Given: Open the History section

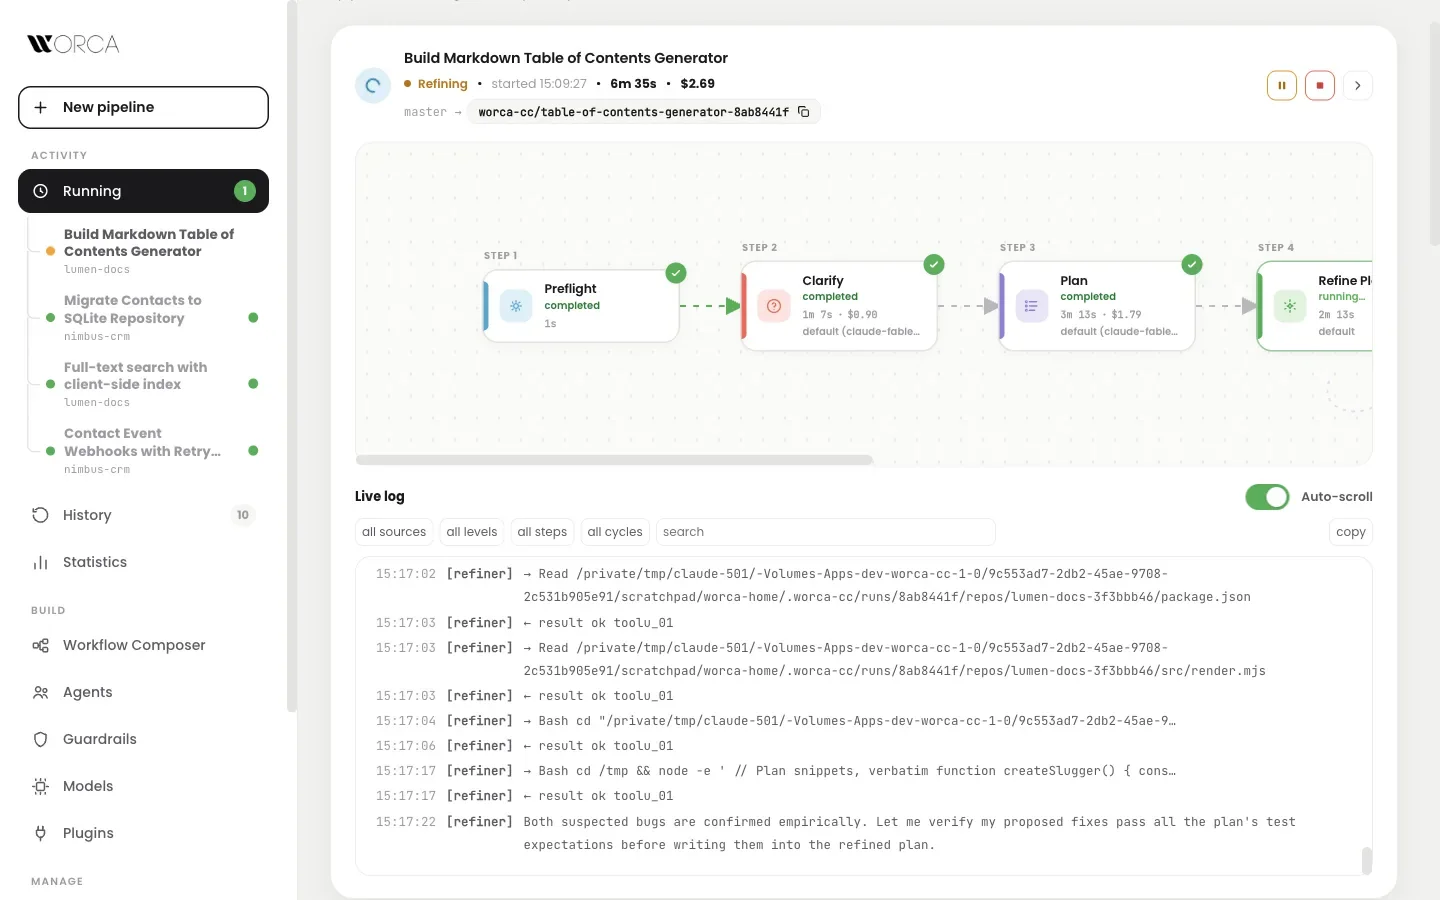Looking at the screenshot, I should click(143, 515).
